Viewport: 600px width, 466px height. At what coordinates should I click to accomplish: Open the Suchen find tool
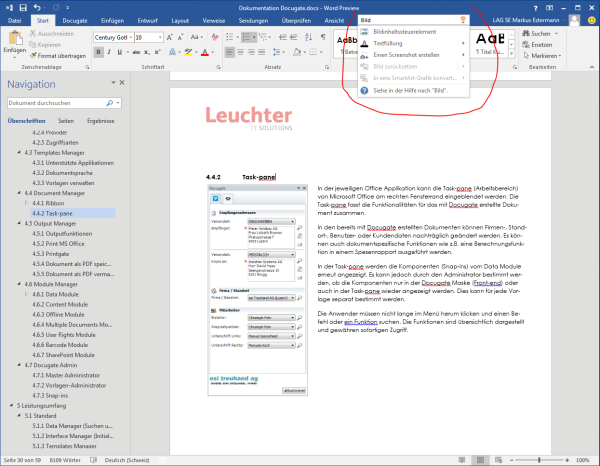coord(536,34)
